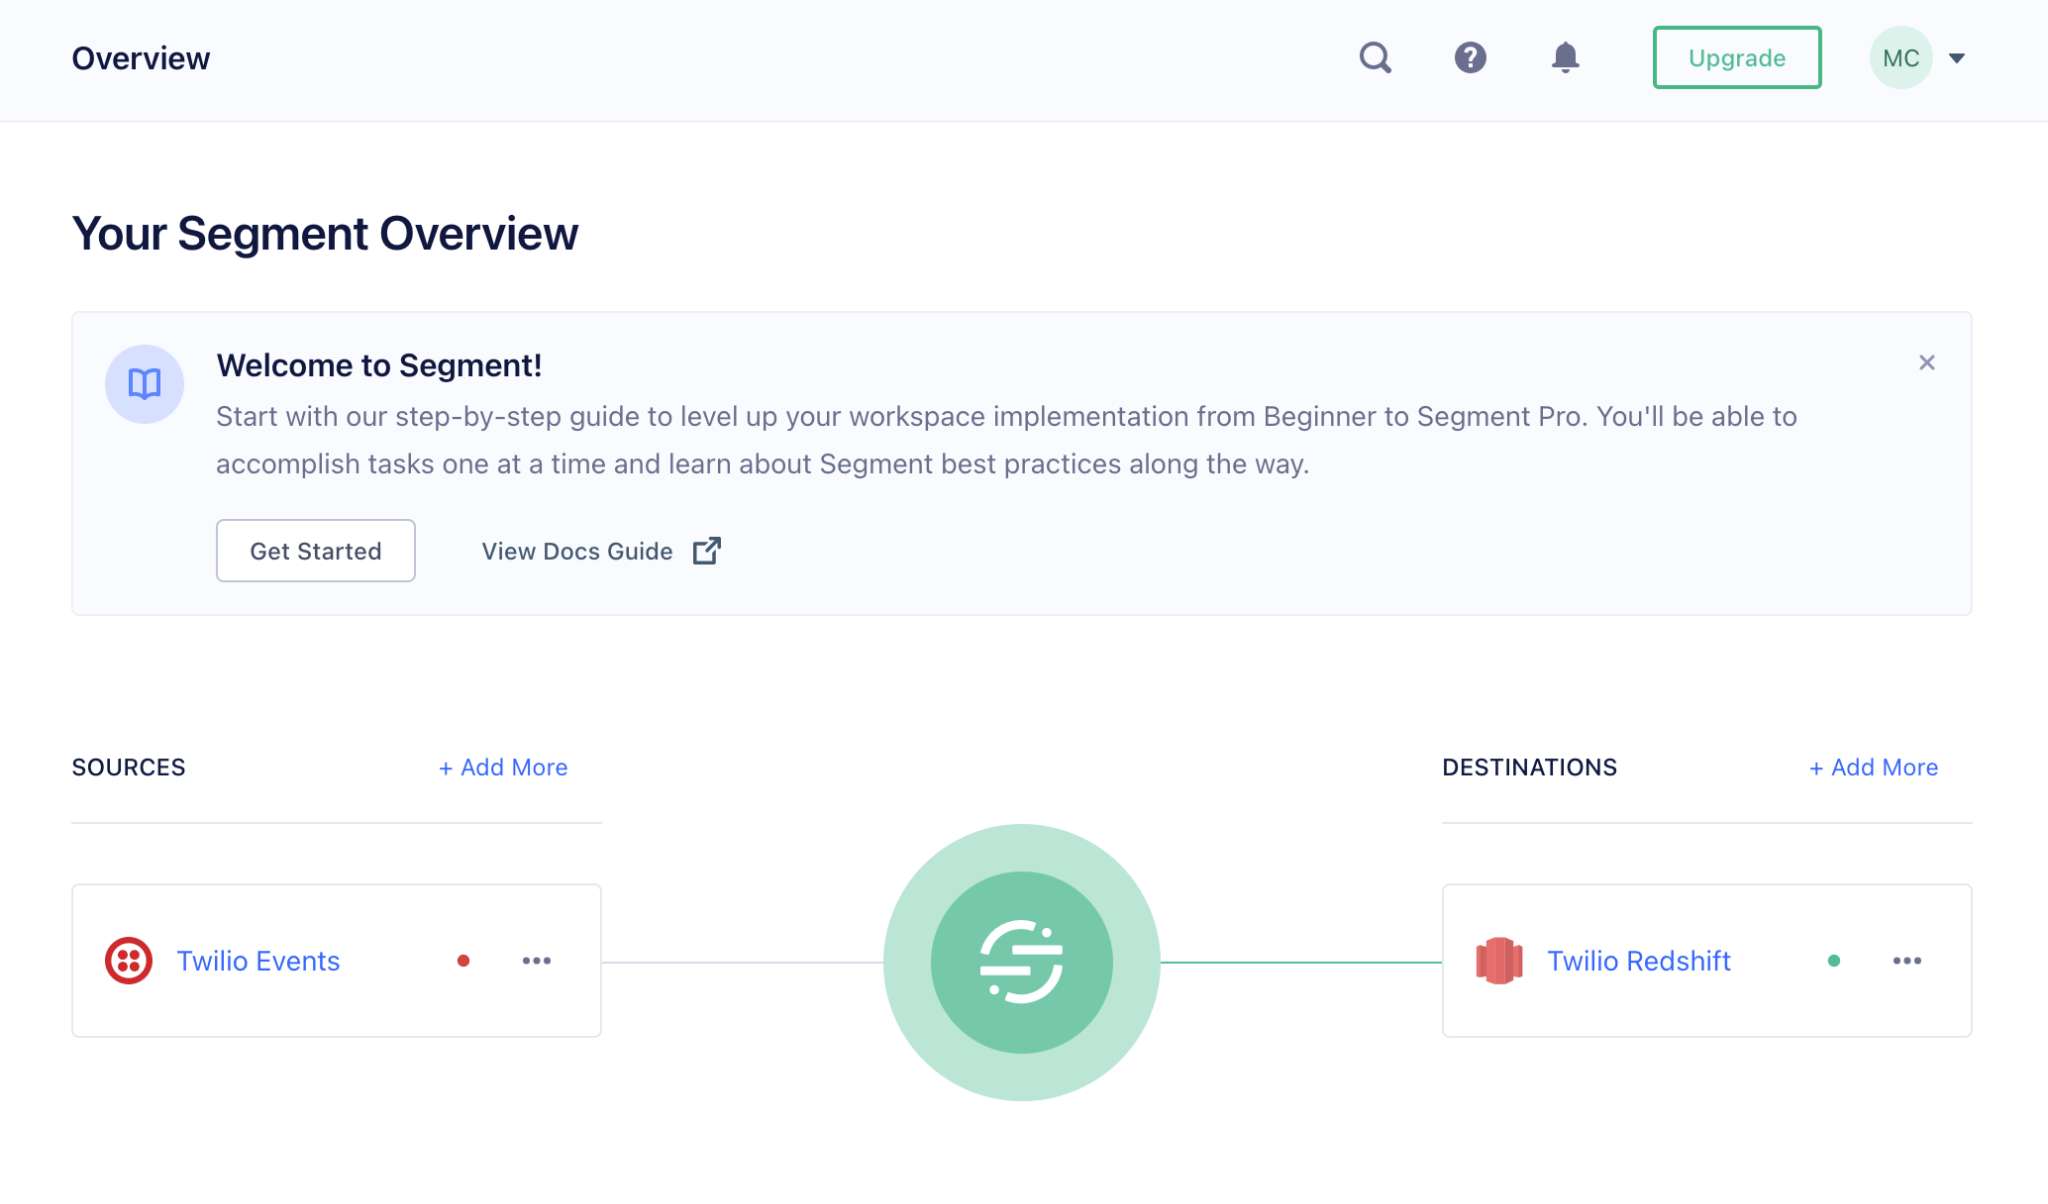The image size is (2048, 1204).
Task: Open the external link icon beside View Docs Guide
Action: (706, 550)
